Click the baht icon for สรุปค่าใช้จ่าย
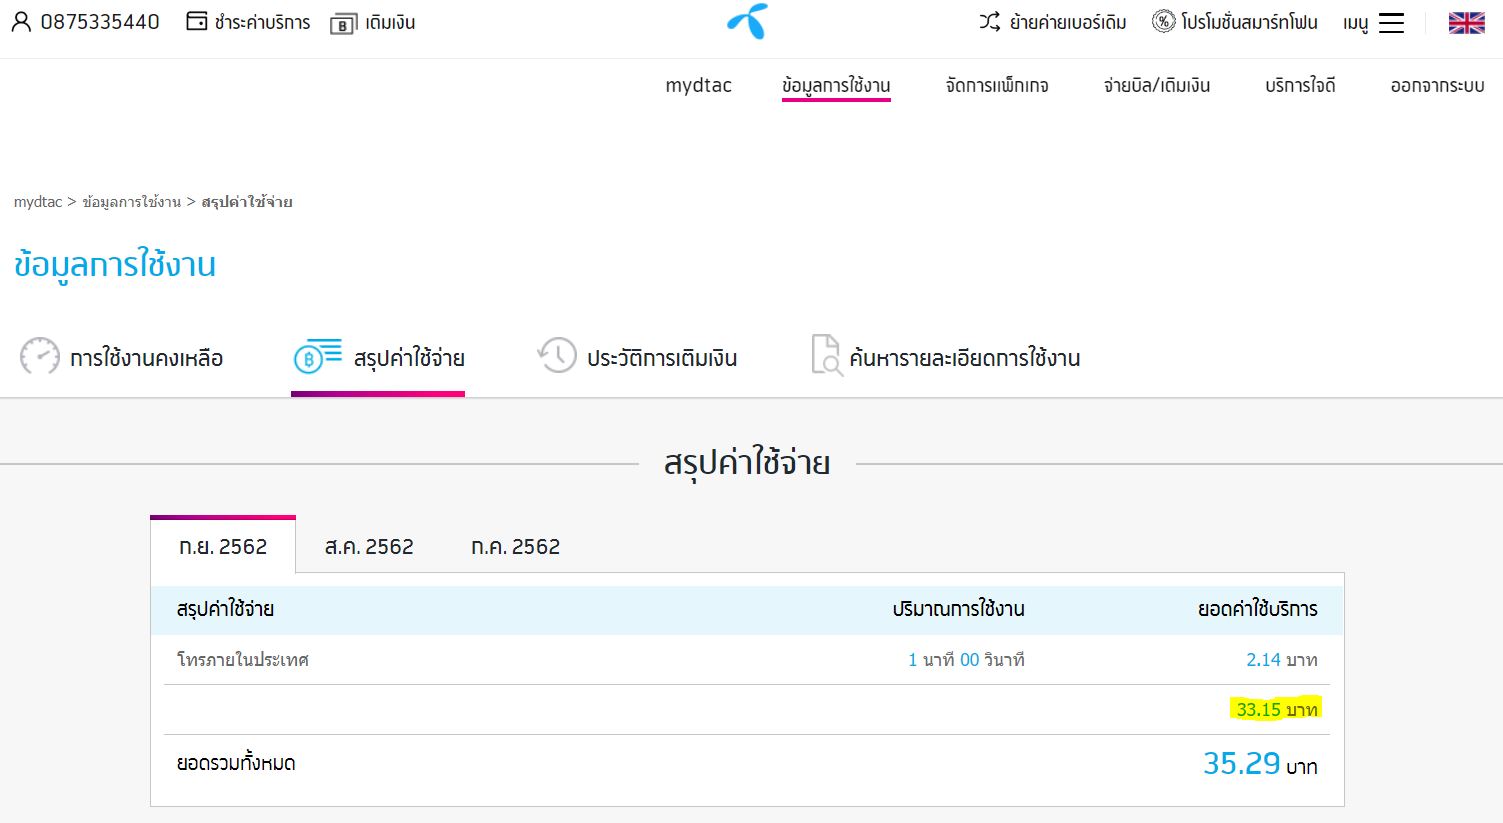The image size is (1503, 823). point(317,356)
